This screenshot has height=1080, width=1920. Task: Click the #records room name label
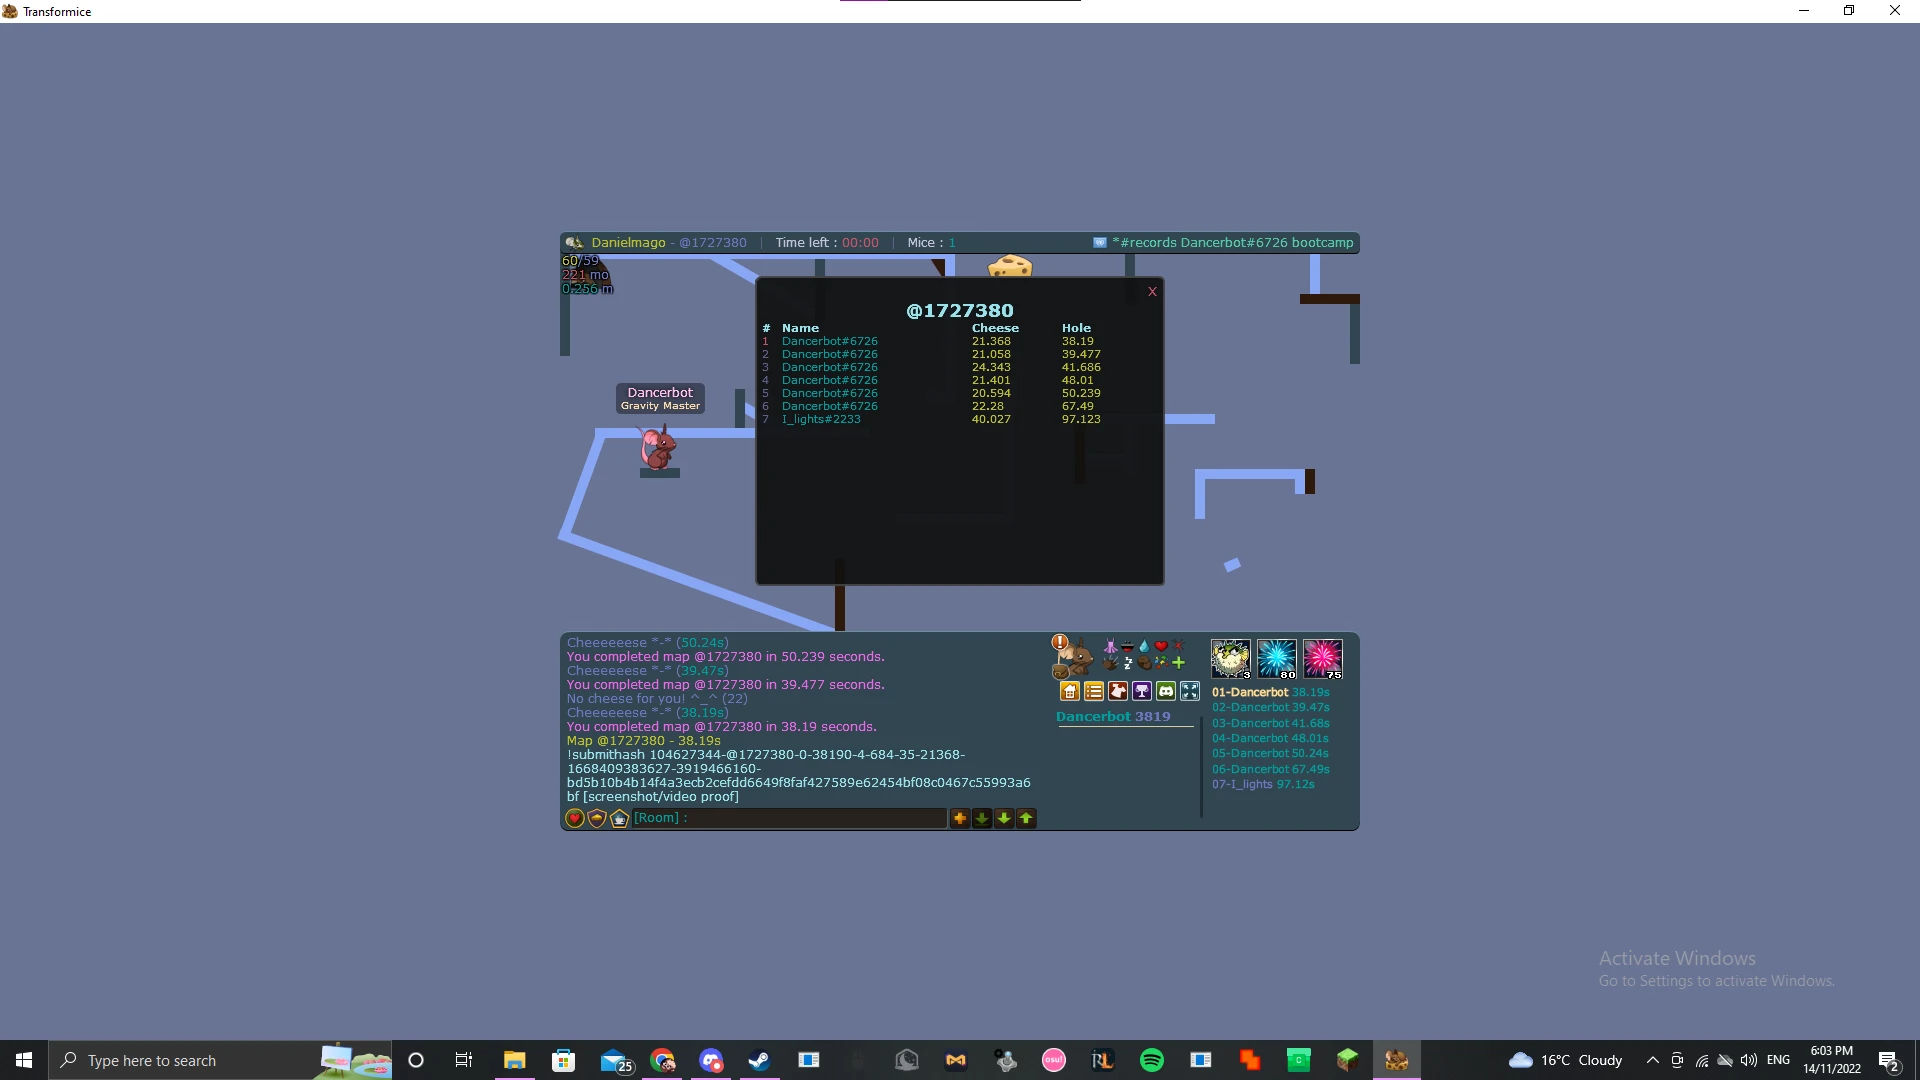(x=1234, y=243)
